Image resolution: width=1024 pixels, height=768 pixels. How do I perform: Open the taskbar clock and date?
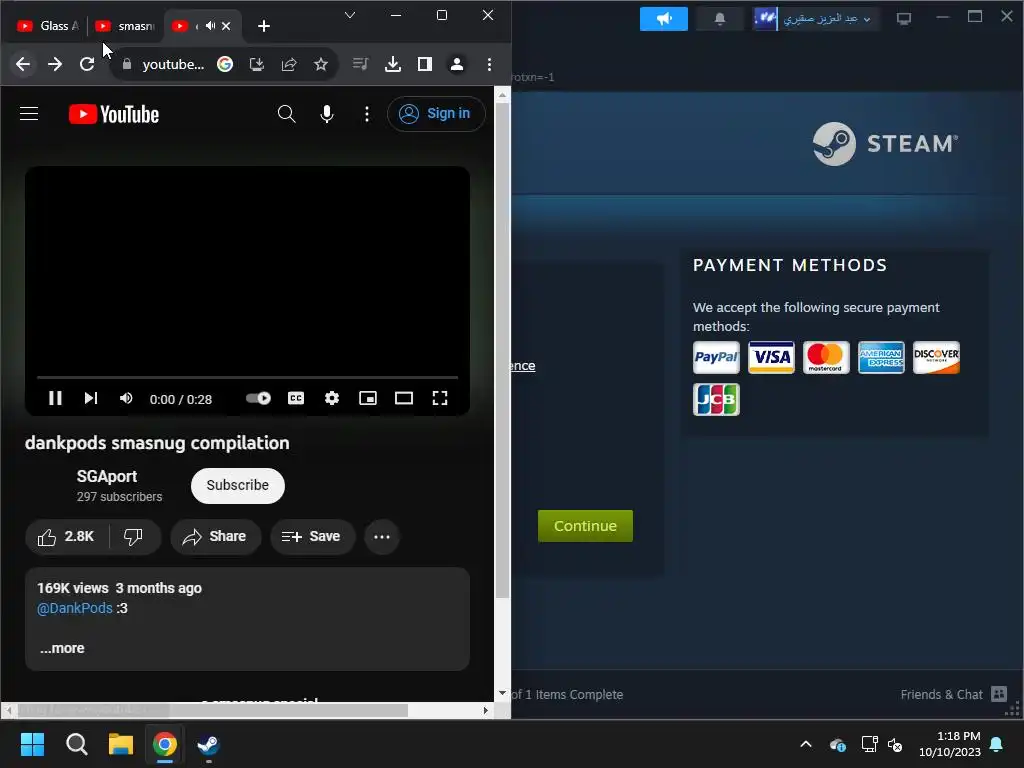950,744
